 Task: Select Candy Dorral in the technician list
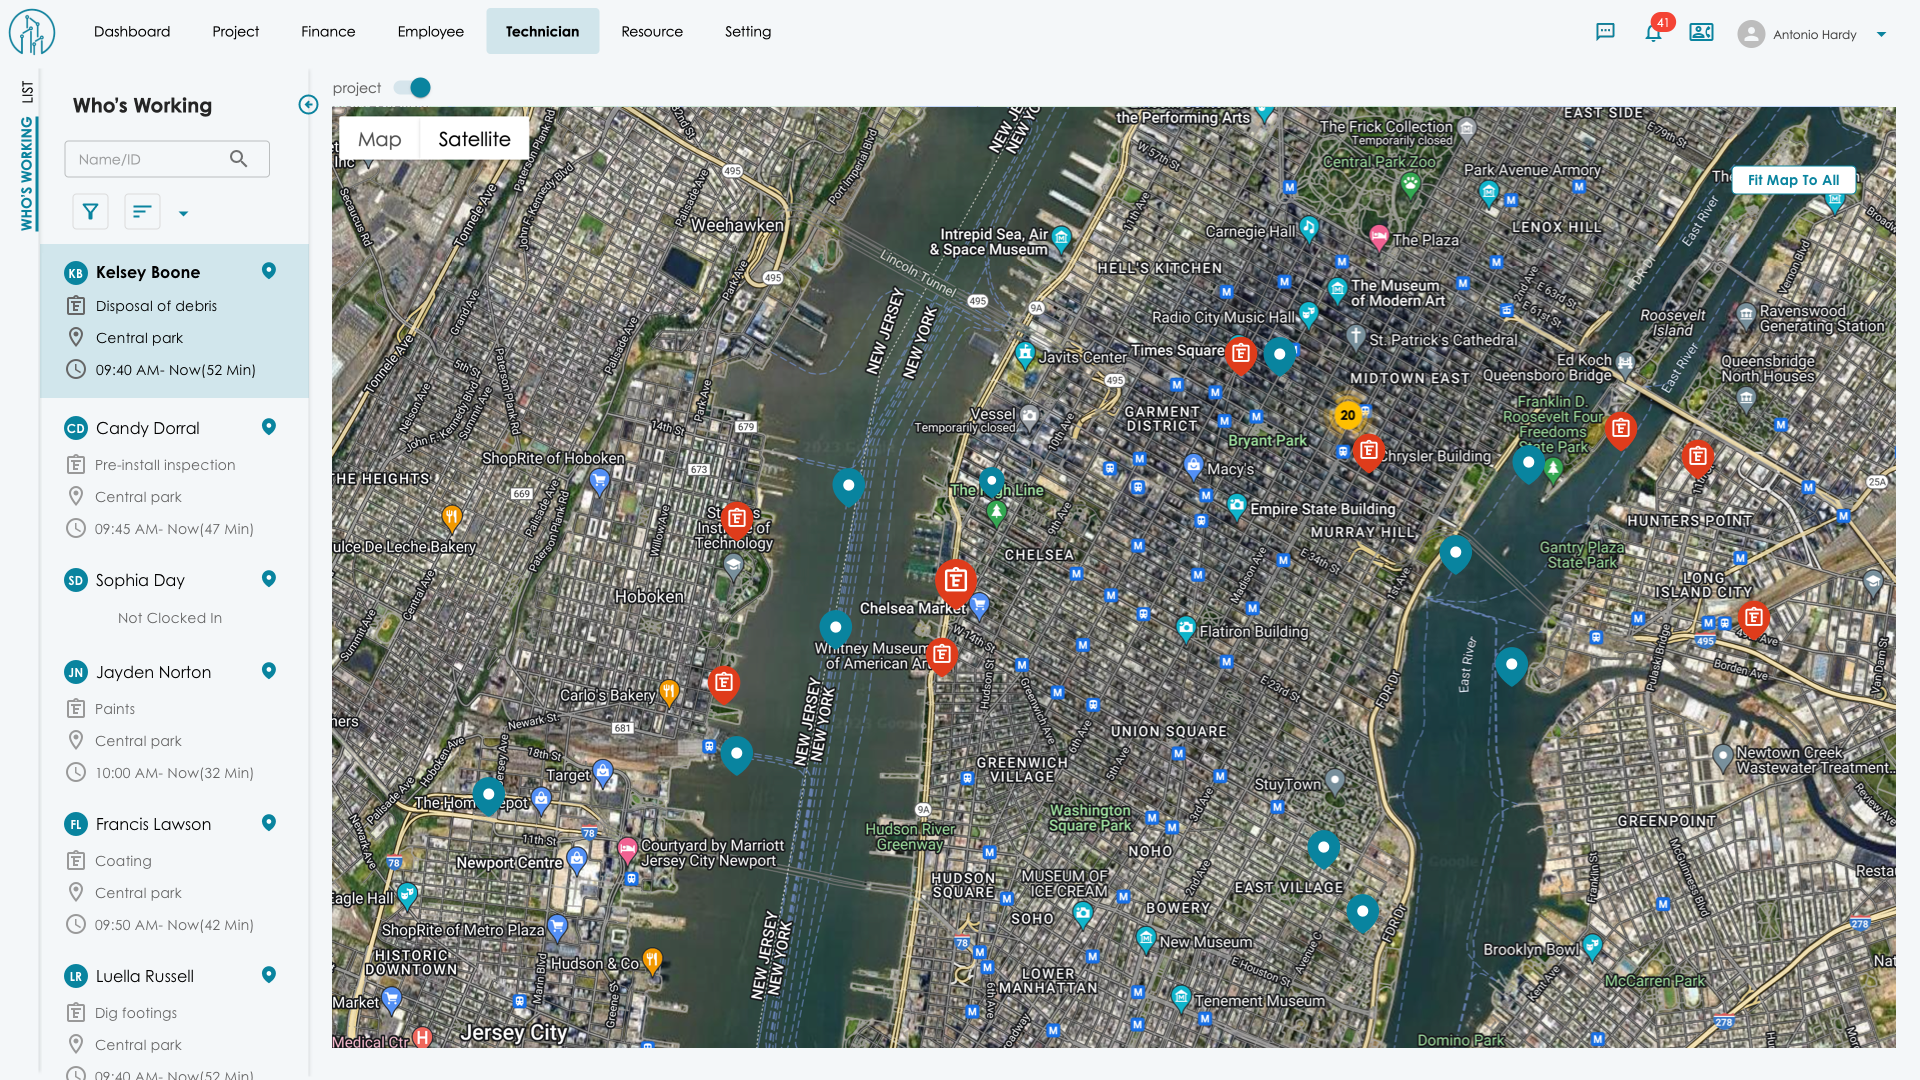pos(148,428)
